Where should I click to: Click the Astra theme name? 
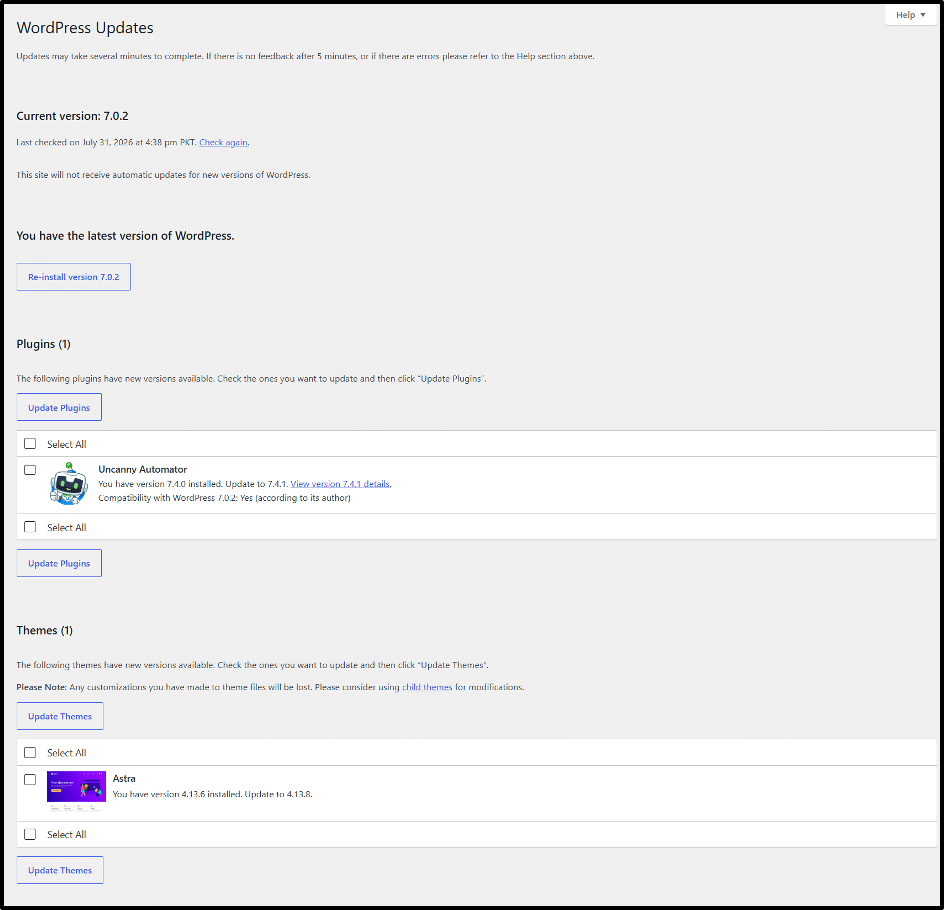124,779
